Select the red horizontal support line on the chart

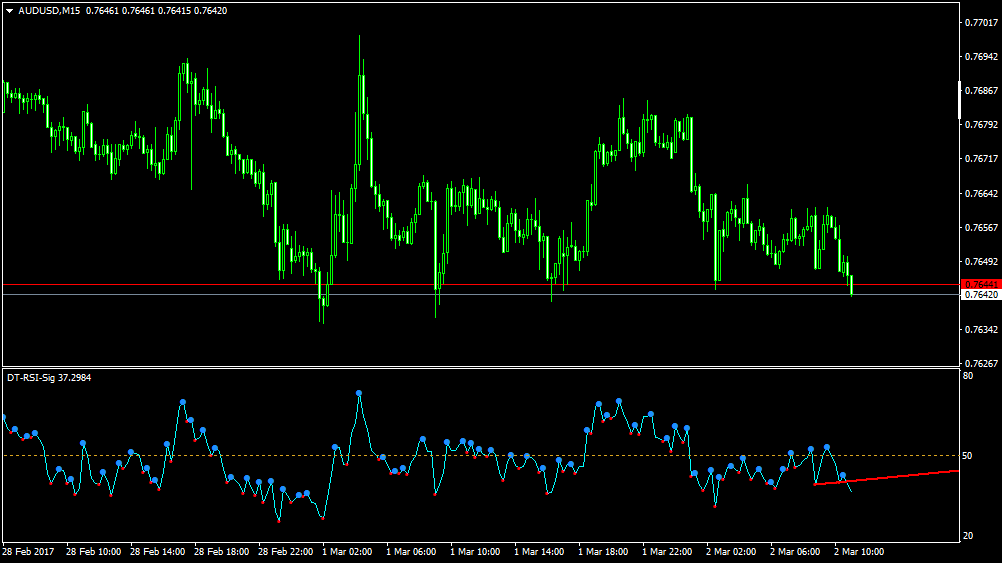click(481, 284)
